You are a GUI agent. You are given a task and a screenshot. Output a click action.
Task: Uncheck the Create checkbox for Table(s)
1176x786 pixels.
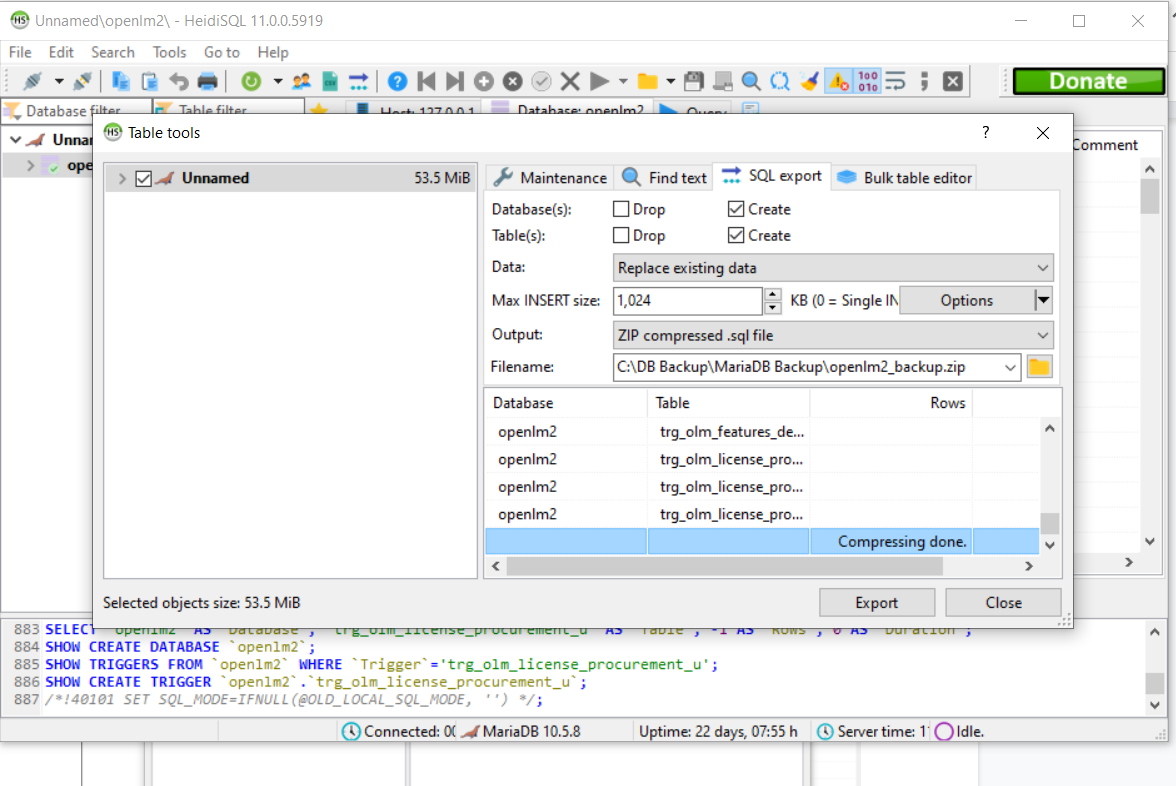pyautogui.click(x=736, y=236)
